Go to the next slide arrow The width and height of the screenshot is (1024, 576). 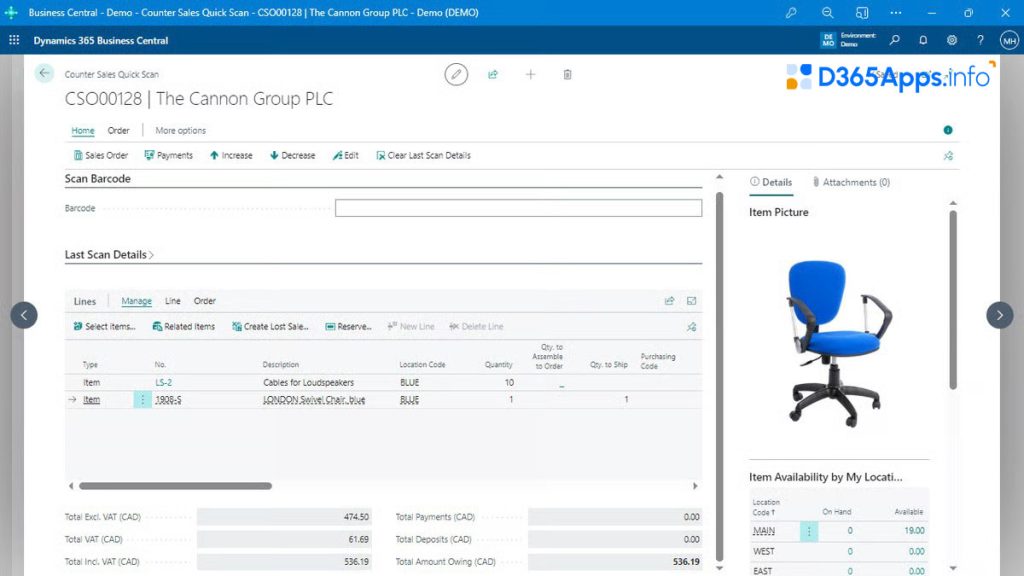tap(999, 315)
